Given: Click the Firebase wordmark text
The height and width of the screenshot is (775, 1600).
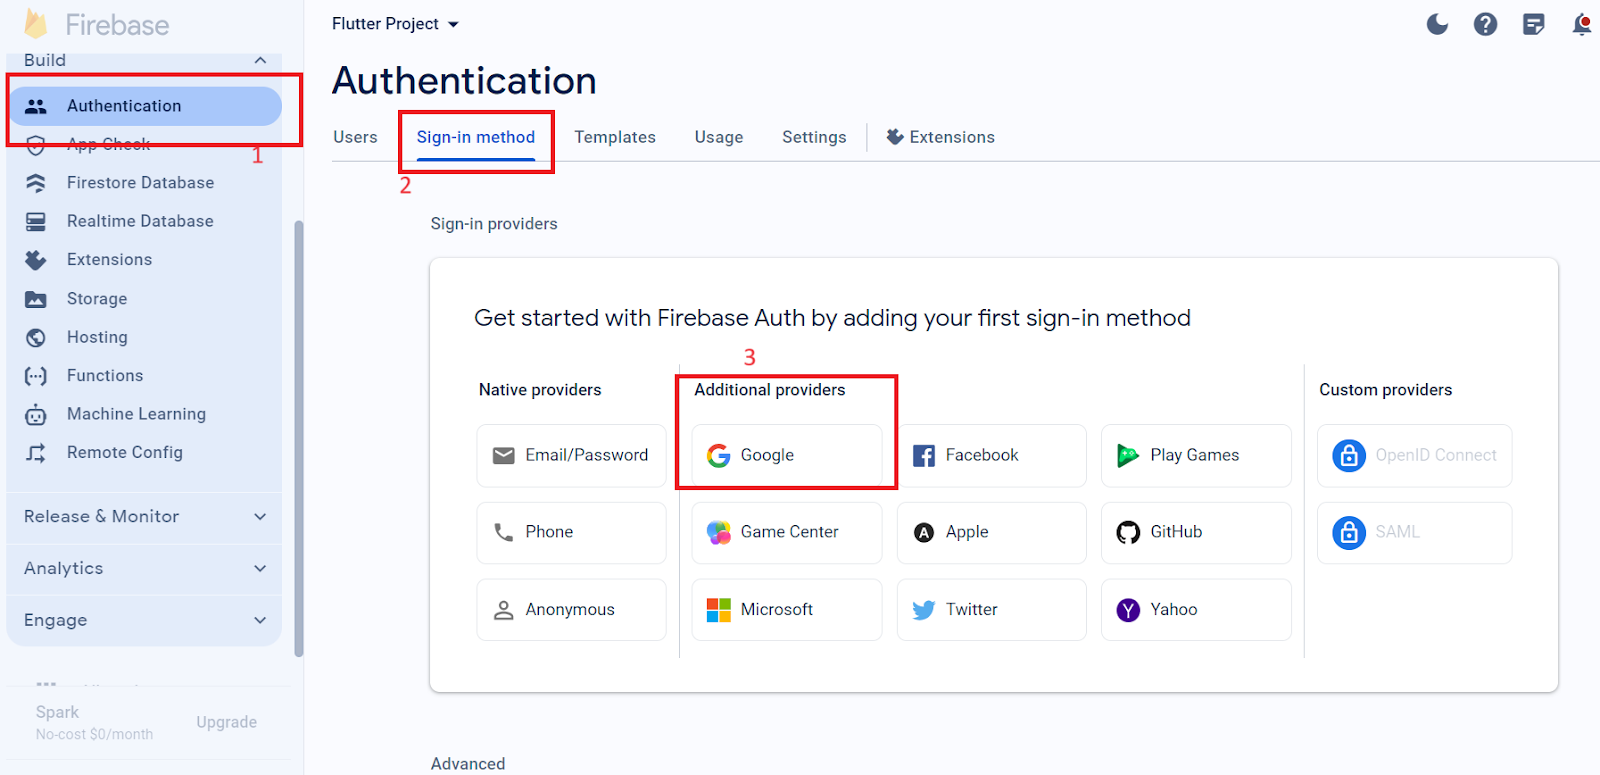Looking at the screenshot, I should point(117,25).
